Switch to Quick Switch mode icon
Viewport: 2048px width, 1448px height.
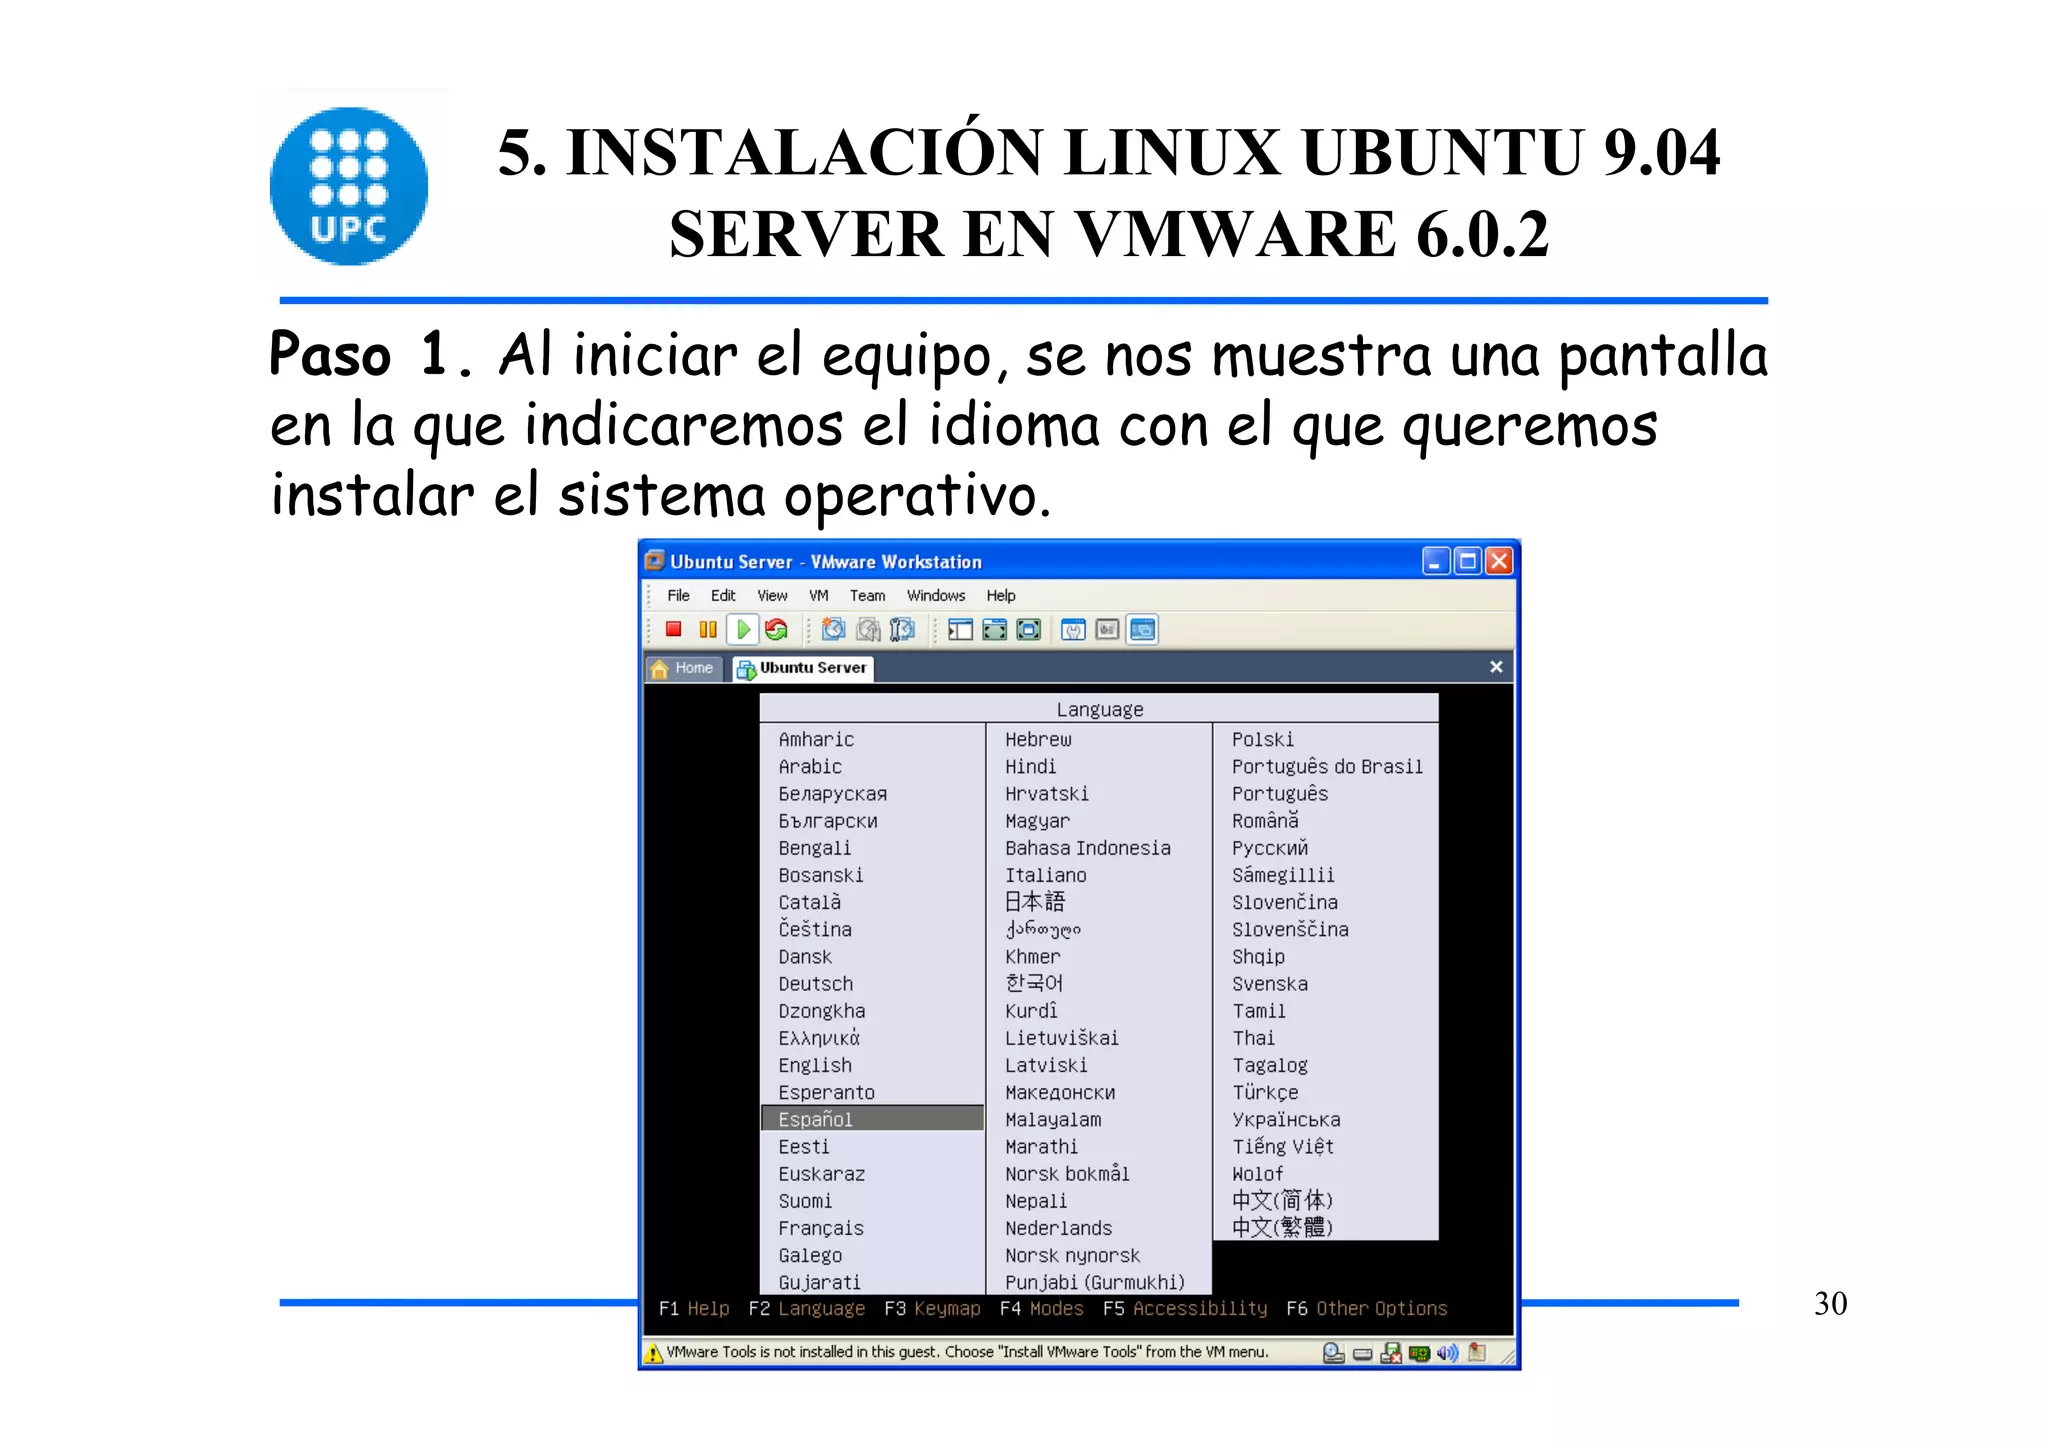995,629
